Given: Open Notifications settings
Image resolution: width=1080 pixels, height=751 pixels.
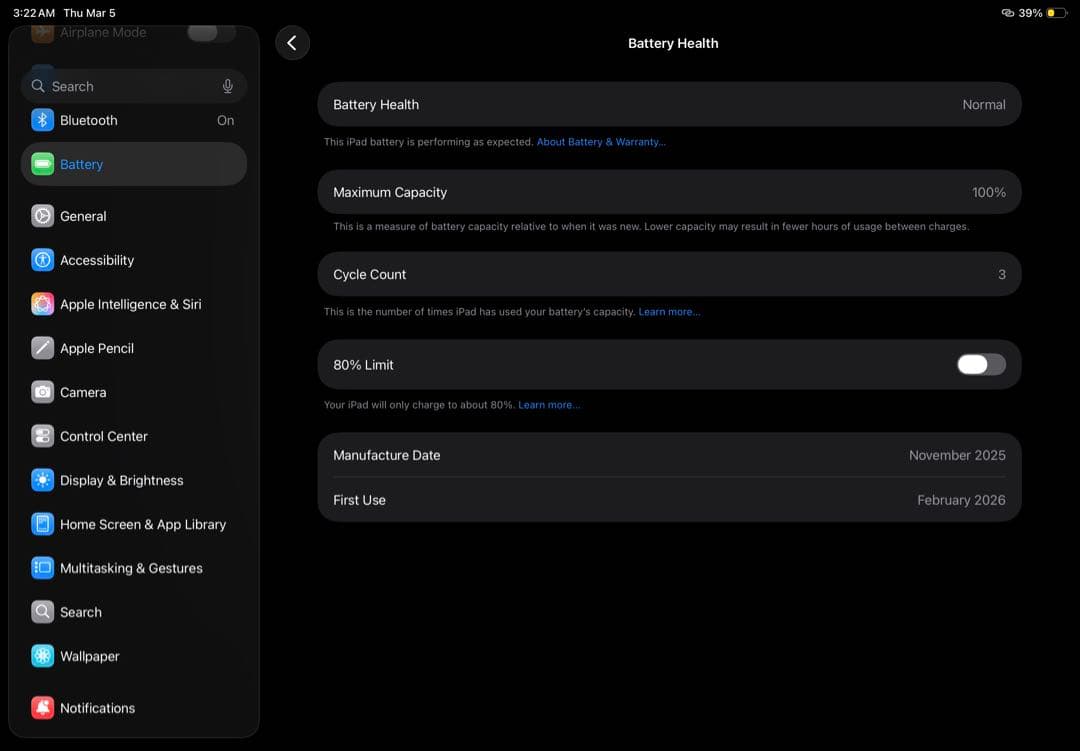Looking at the screenshot, I should click(x=134, y=708).
